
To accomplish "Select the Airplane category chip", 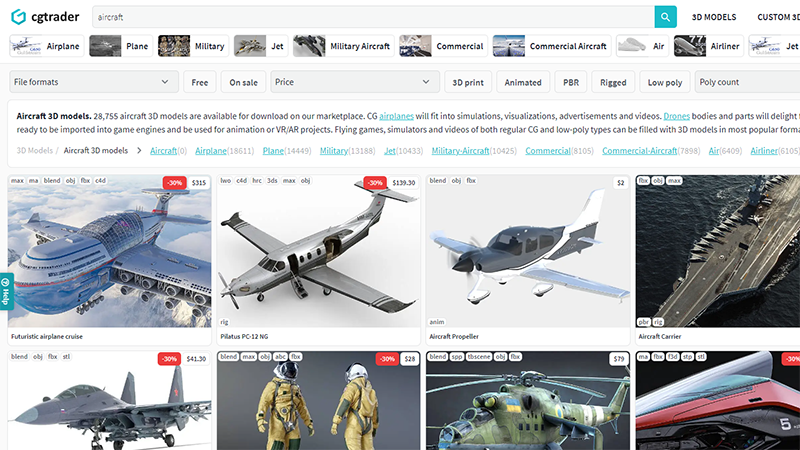I will click(46, 46).
